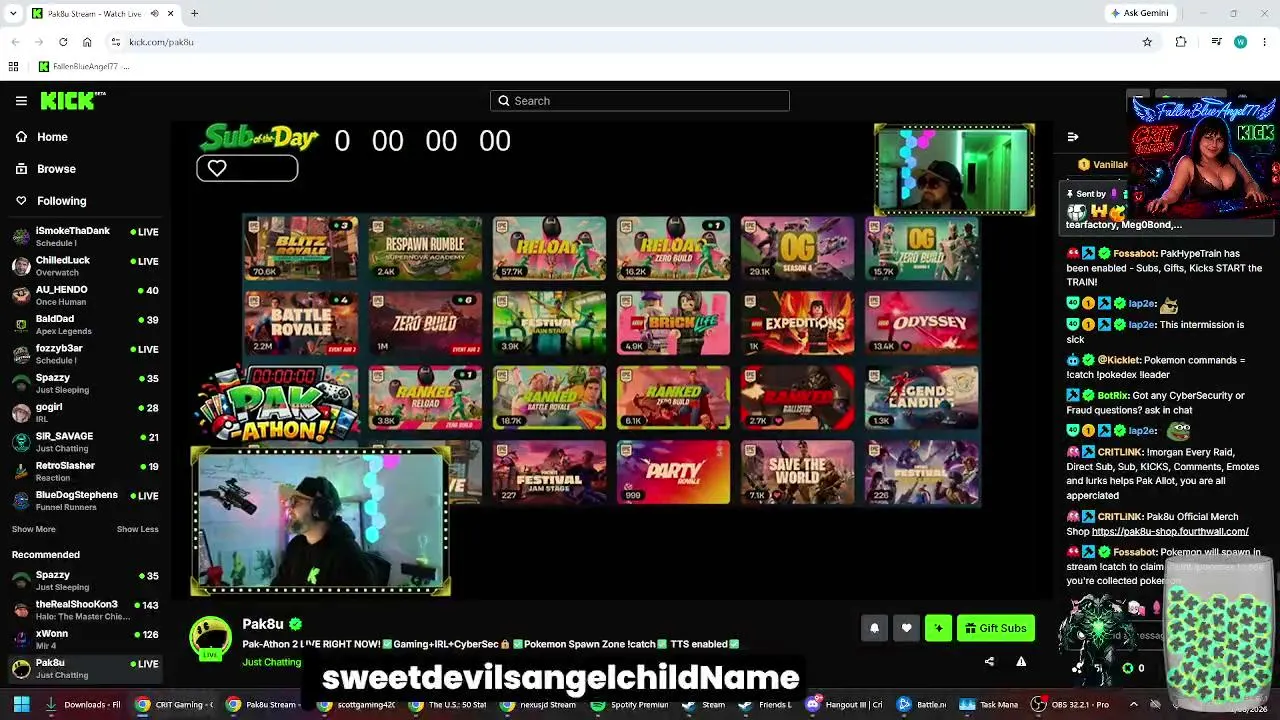Open a new browser tab

[194, 13]
